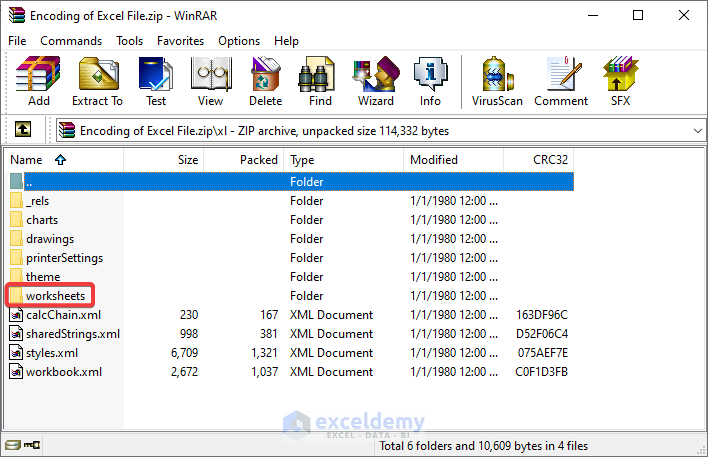Sort by the Modified column header
Image resolution: width=708 pixels, height=457 pixels.
(453, 160)
